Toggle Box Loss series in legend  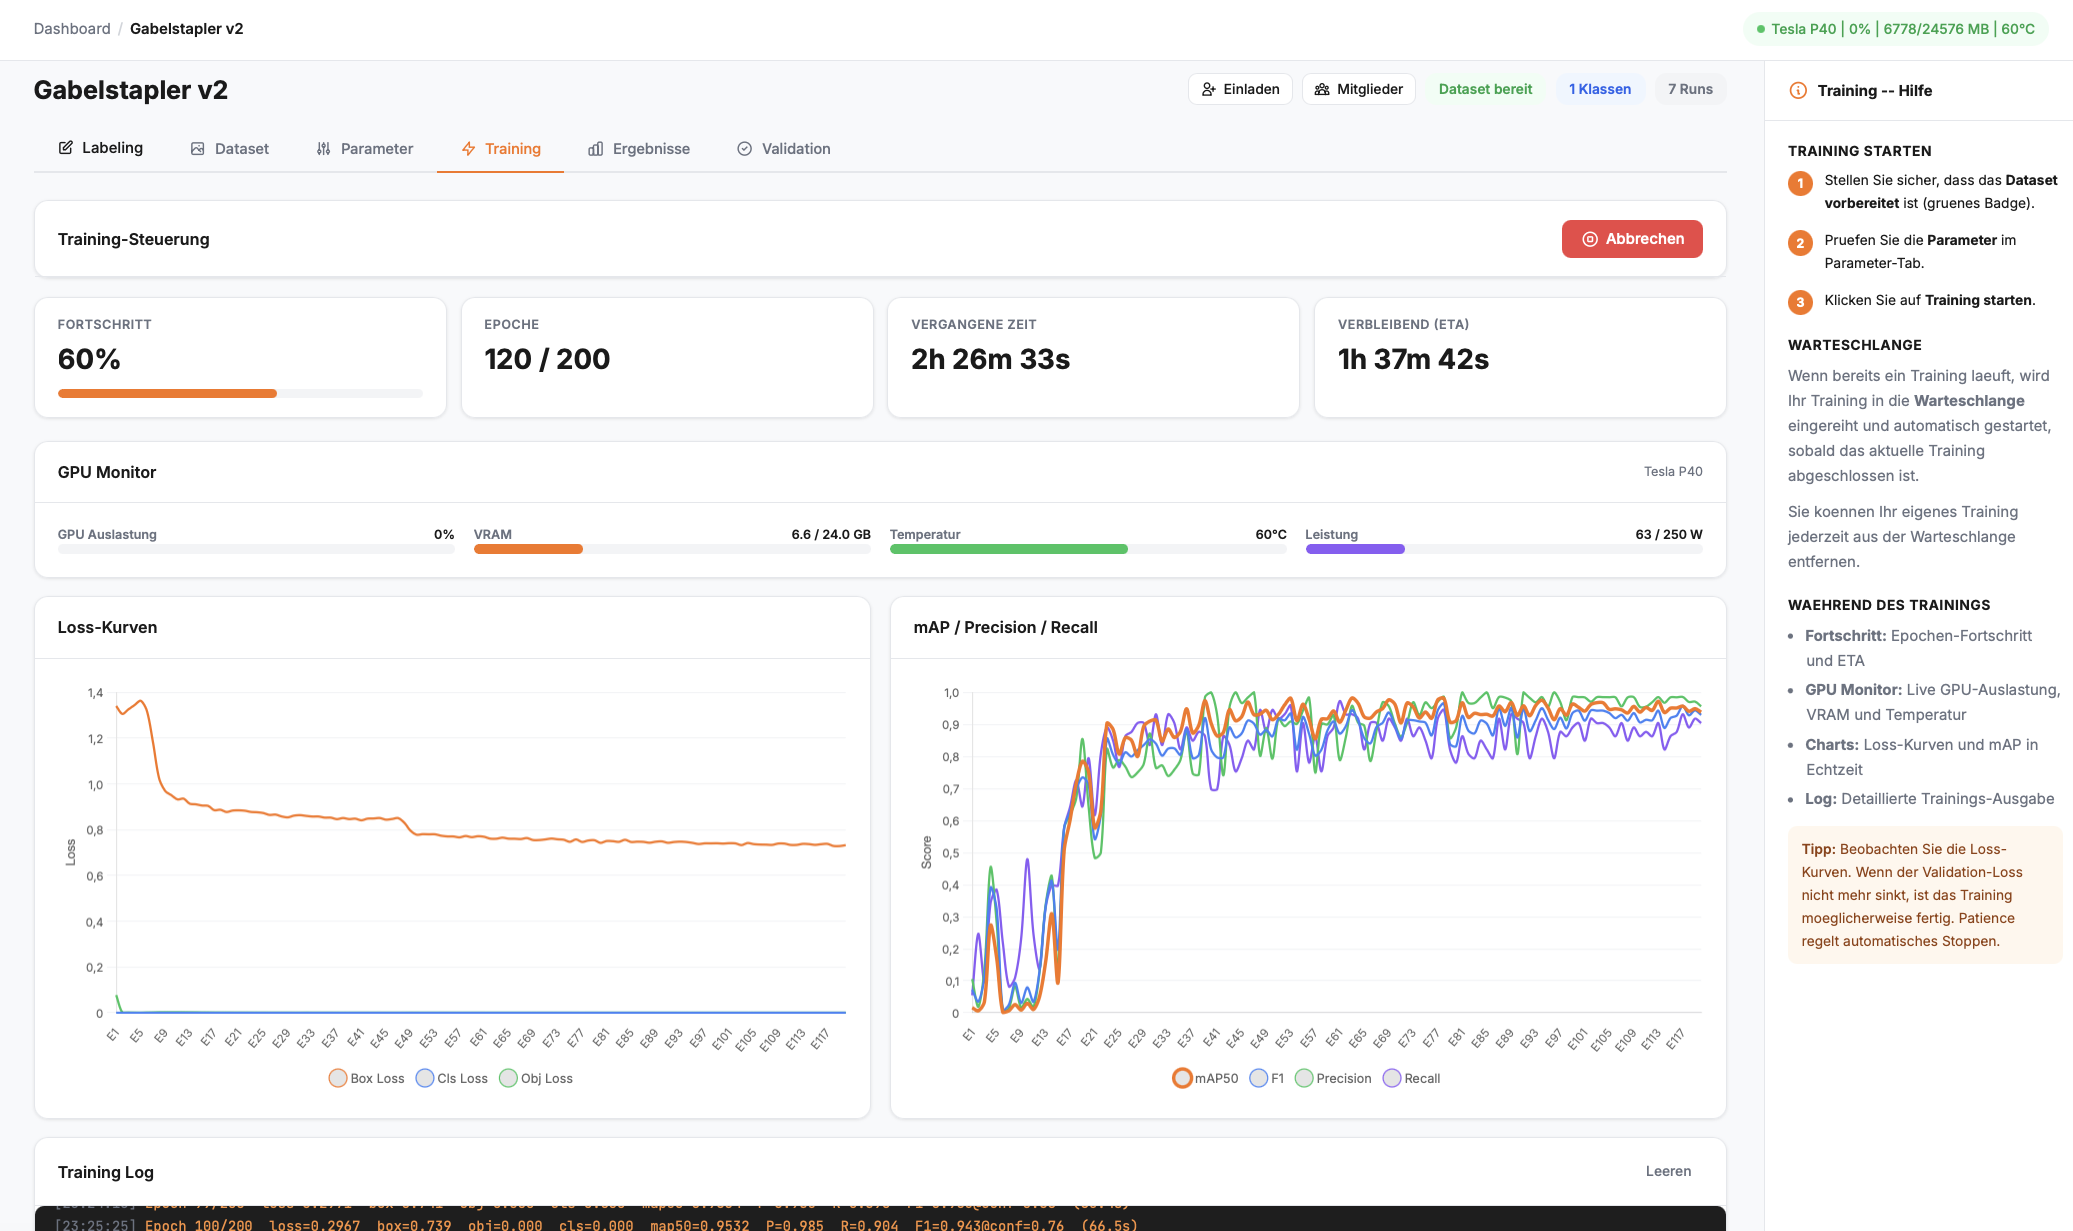[x=367, y=1078]
